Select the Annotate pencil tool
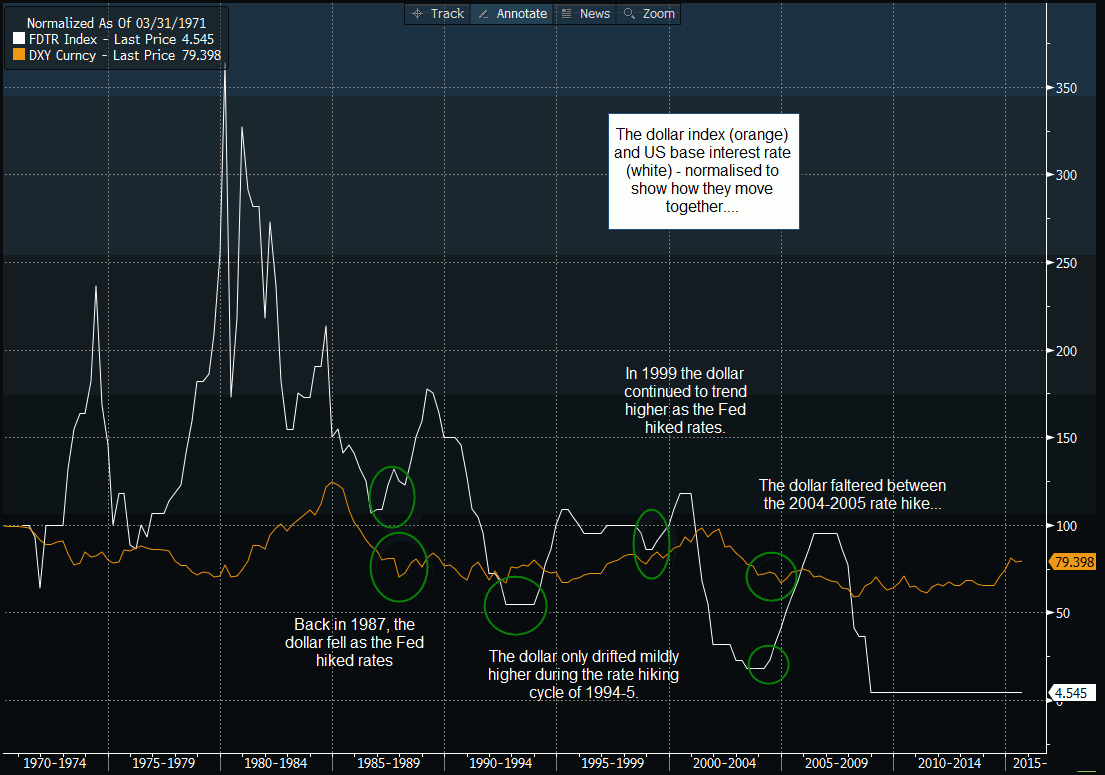The width and height of the screenshot is (1105, 775). (x=512, y=13)
